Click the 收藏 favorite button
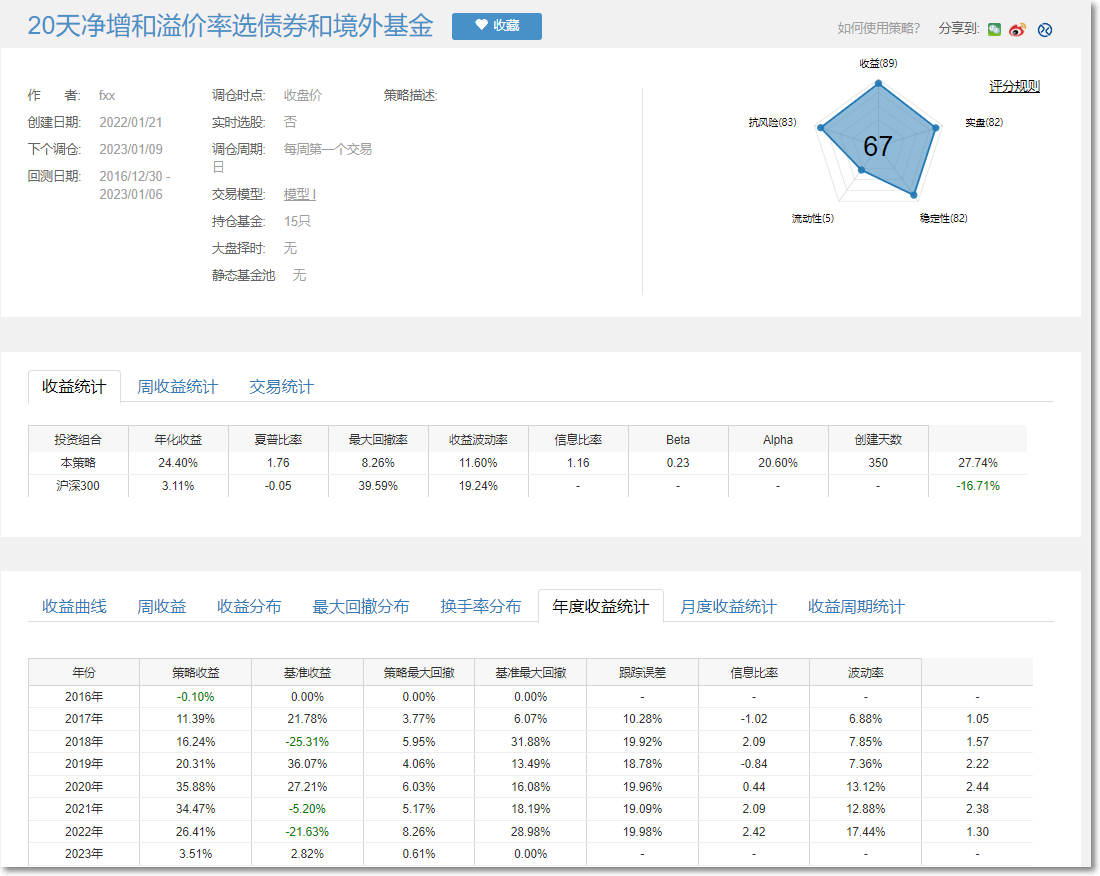 pos(496,26)
